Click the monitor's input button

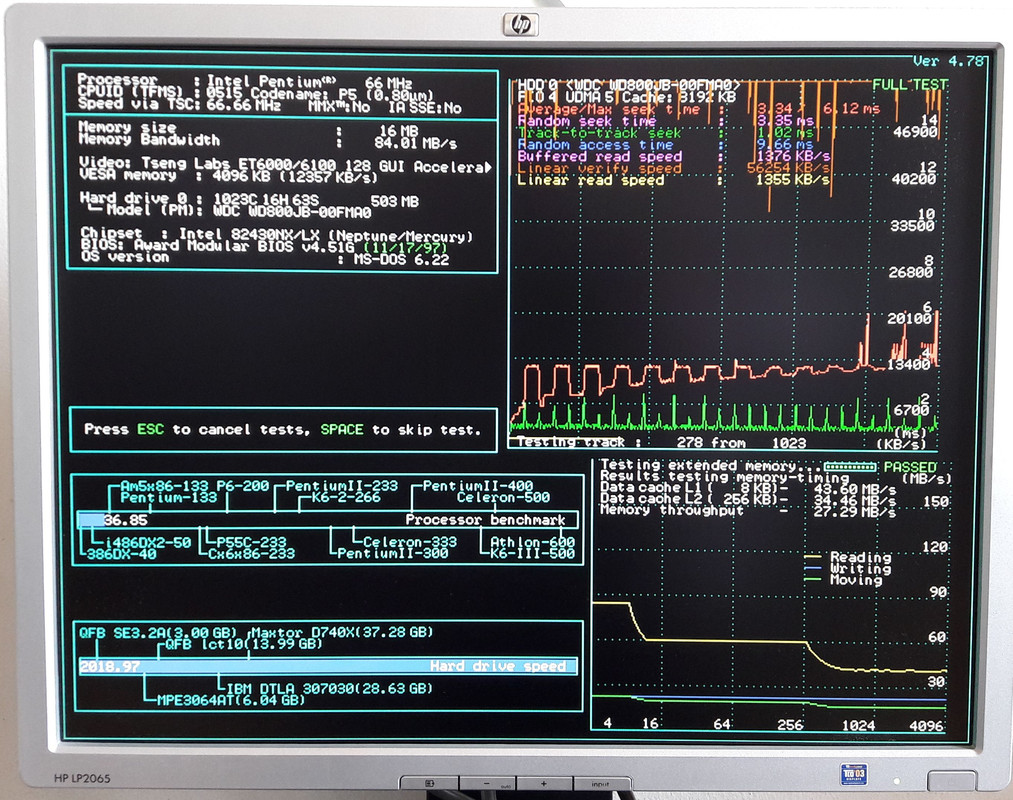(600, 784)
